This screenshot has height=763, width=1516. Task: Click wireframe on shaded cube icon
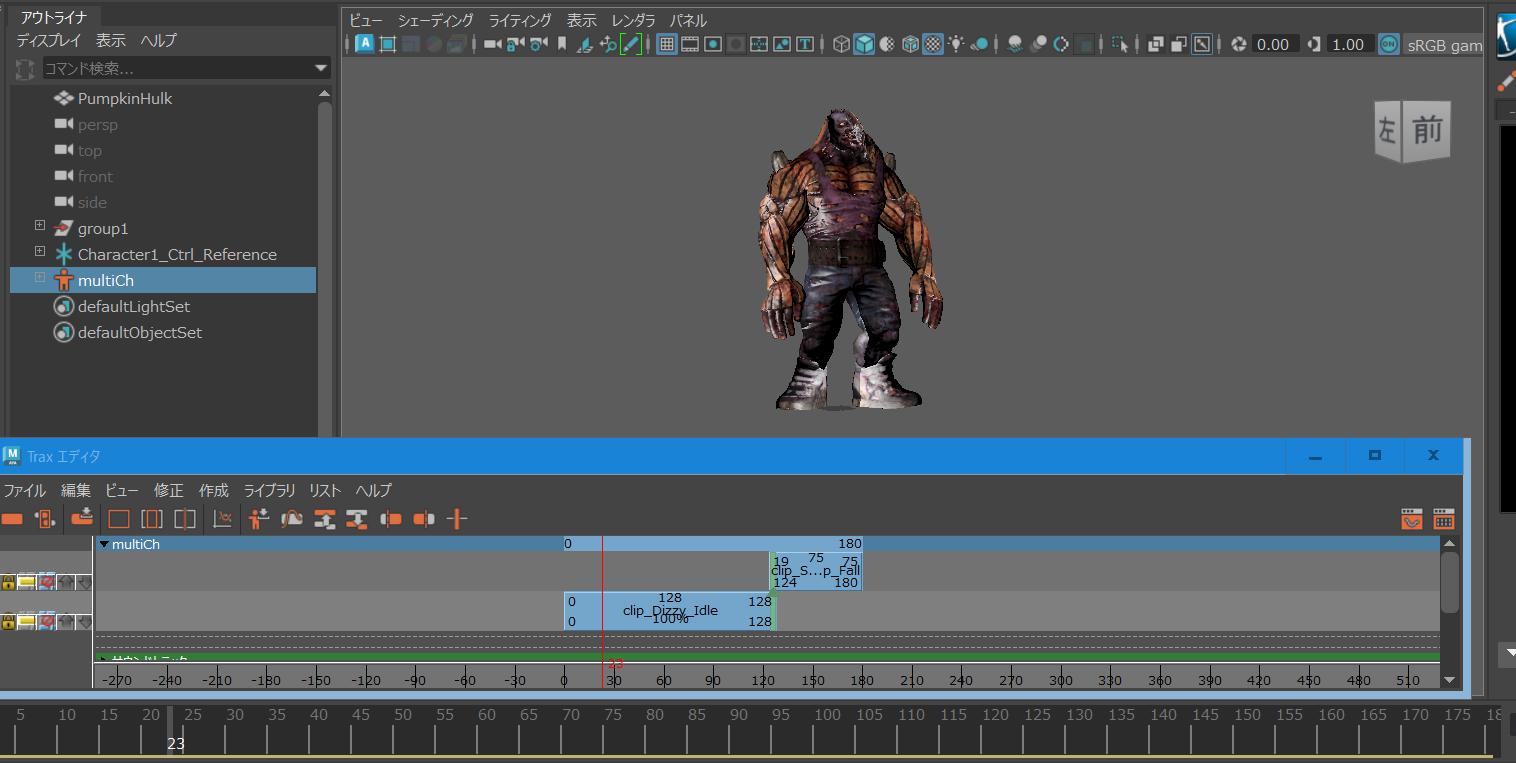[x=910, y=44]
